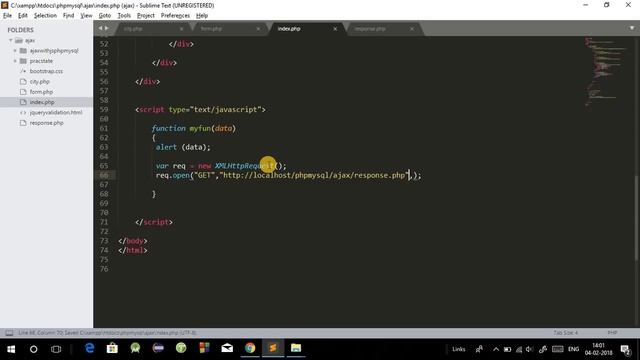Open the Project menu
Viewport: 640px width, 360px height.
coord(146,16)
